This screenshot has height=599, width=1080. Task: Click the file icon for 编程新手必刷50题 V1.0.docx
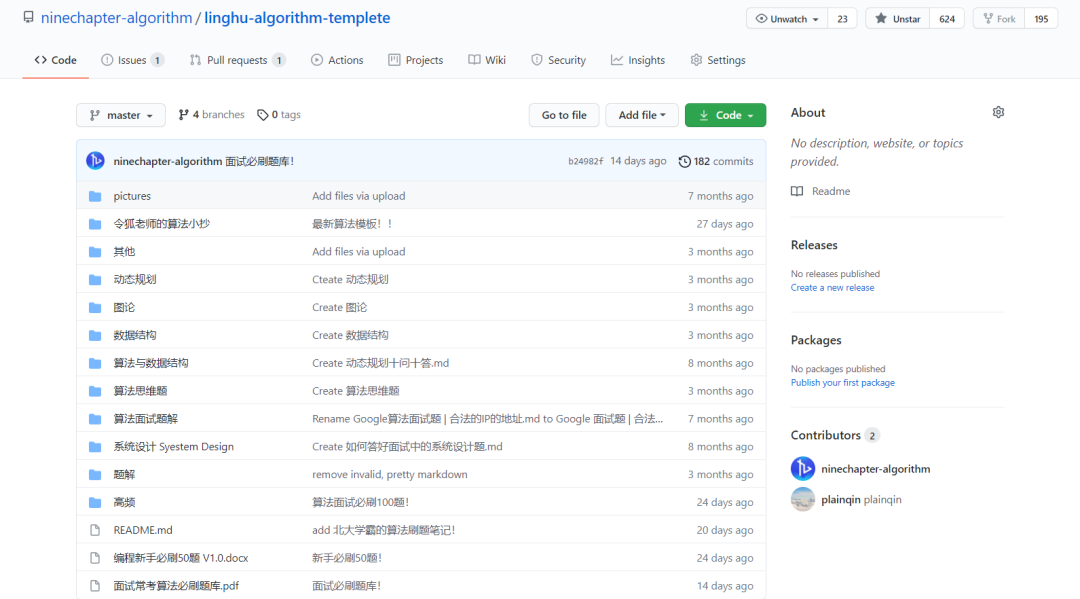95,558
